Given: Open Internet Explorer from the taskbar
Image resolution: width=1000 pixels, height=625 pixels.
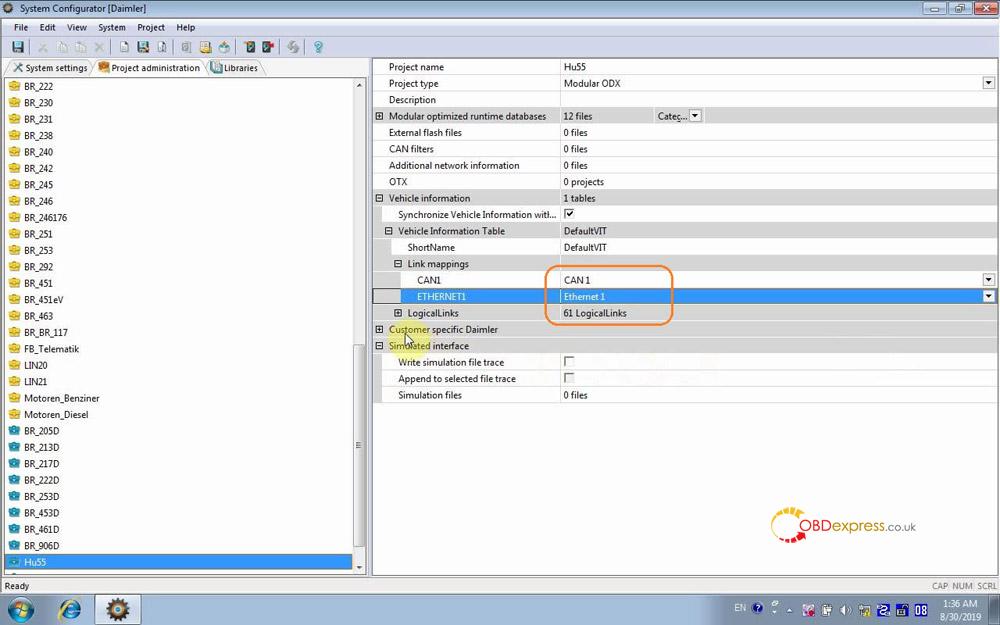Looking at the screenshot, I should click(x=70, y=608).
